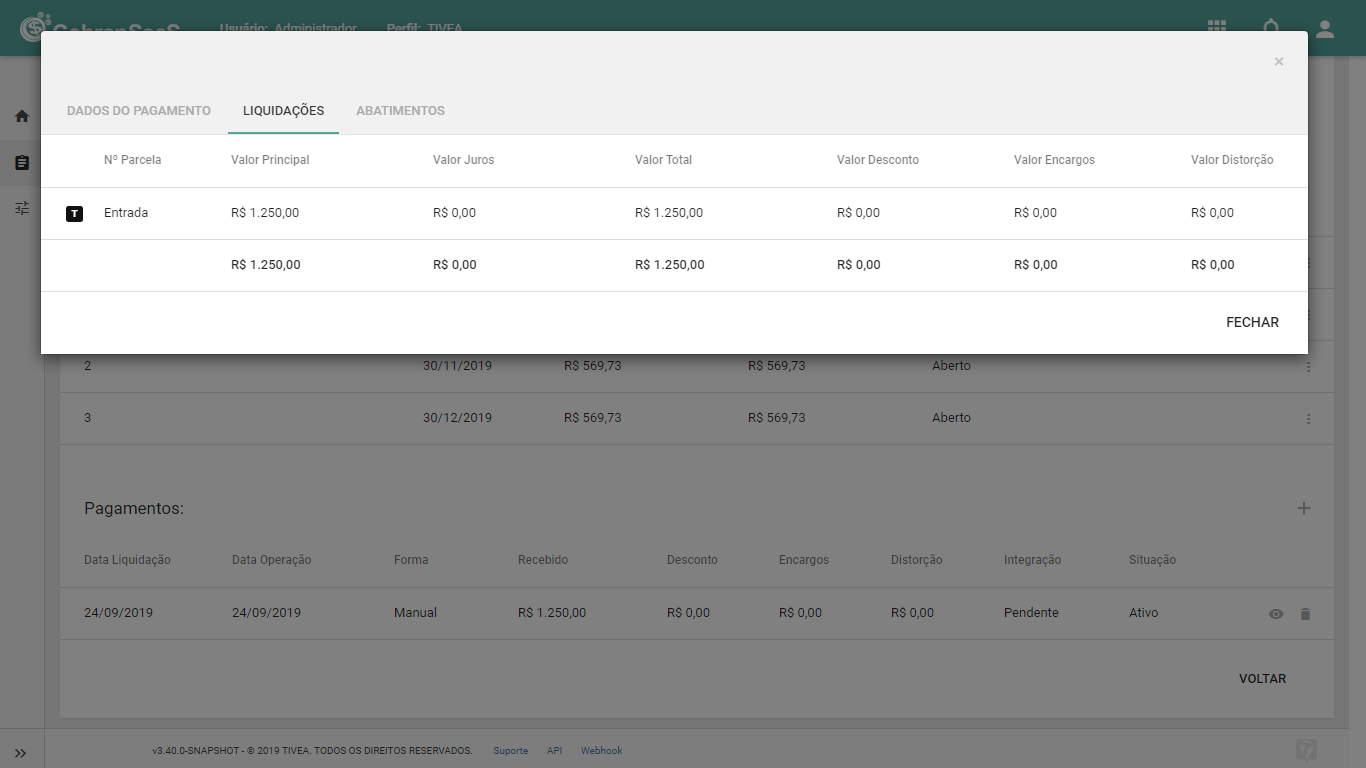Click the FECHAR button

coord(1252,323)
